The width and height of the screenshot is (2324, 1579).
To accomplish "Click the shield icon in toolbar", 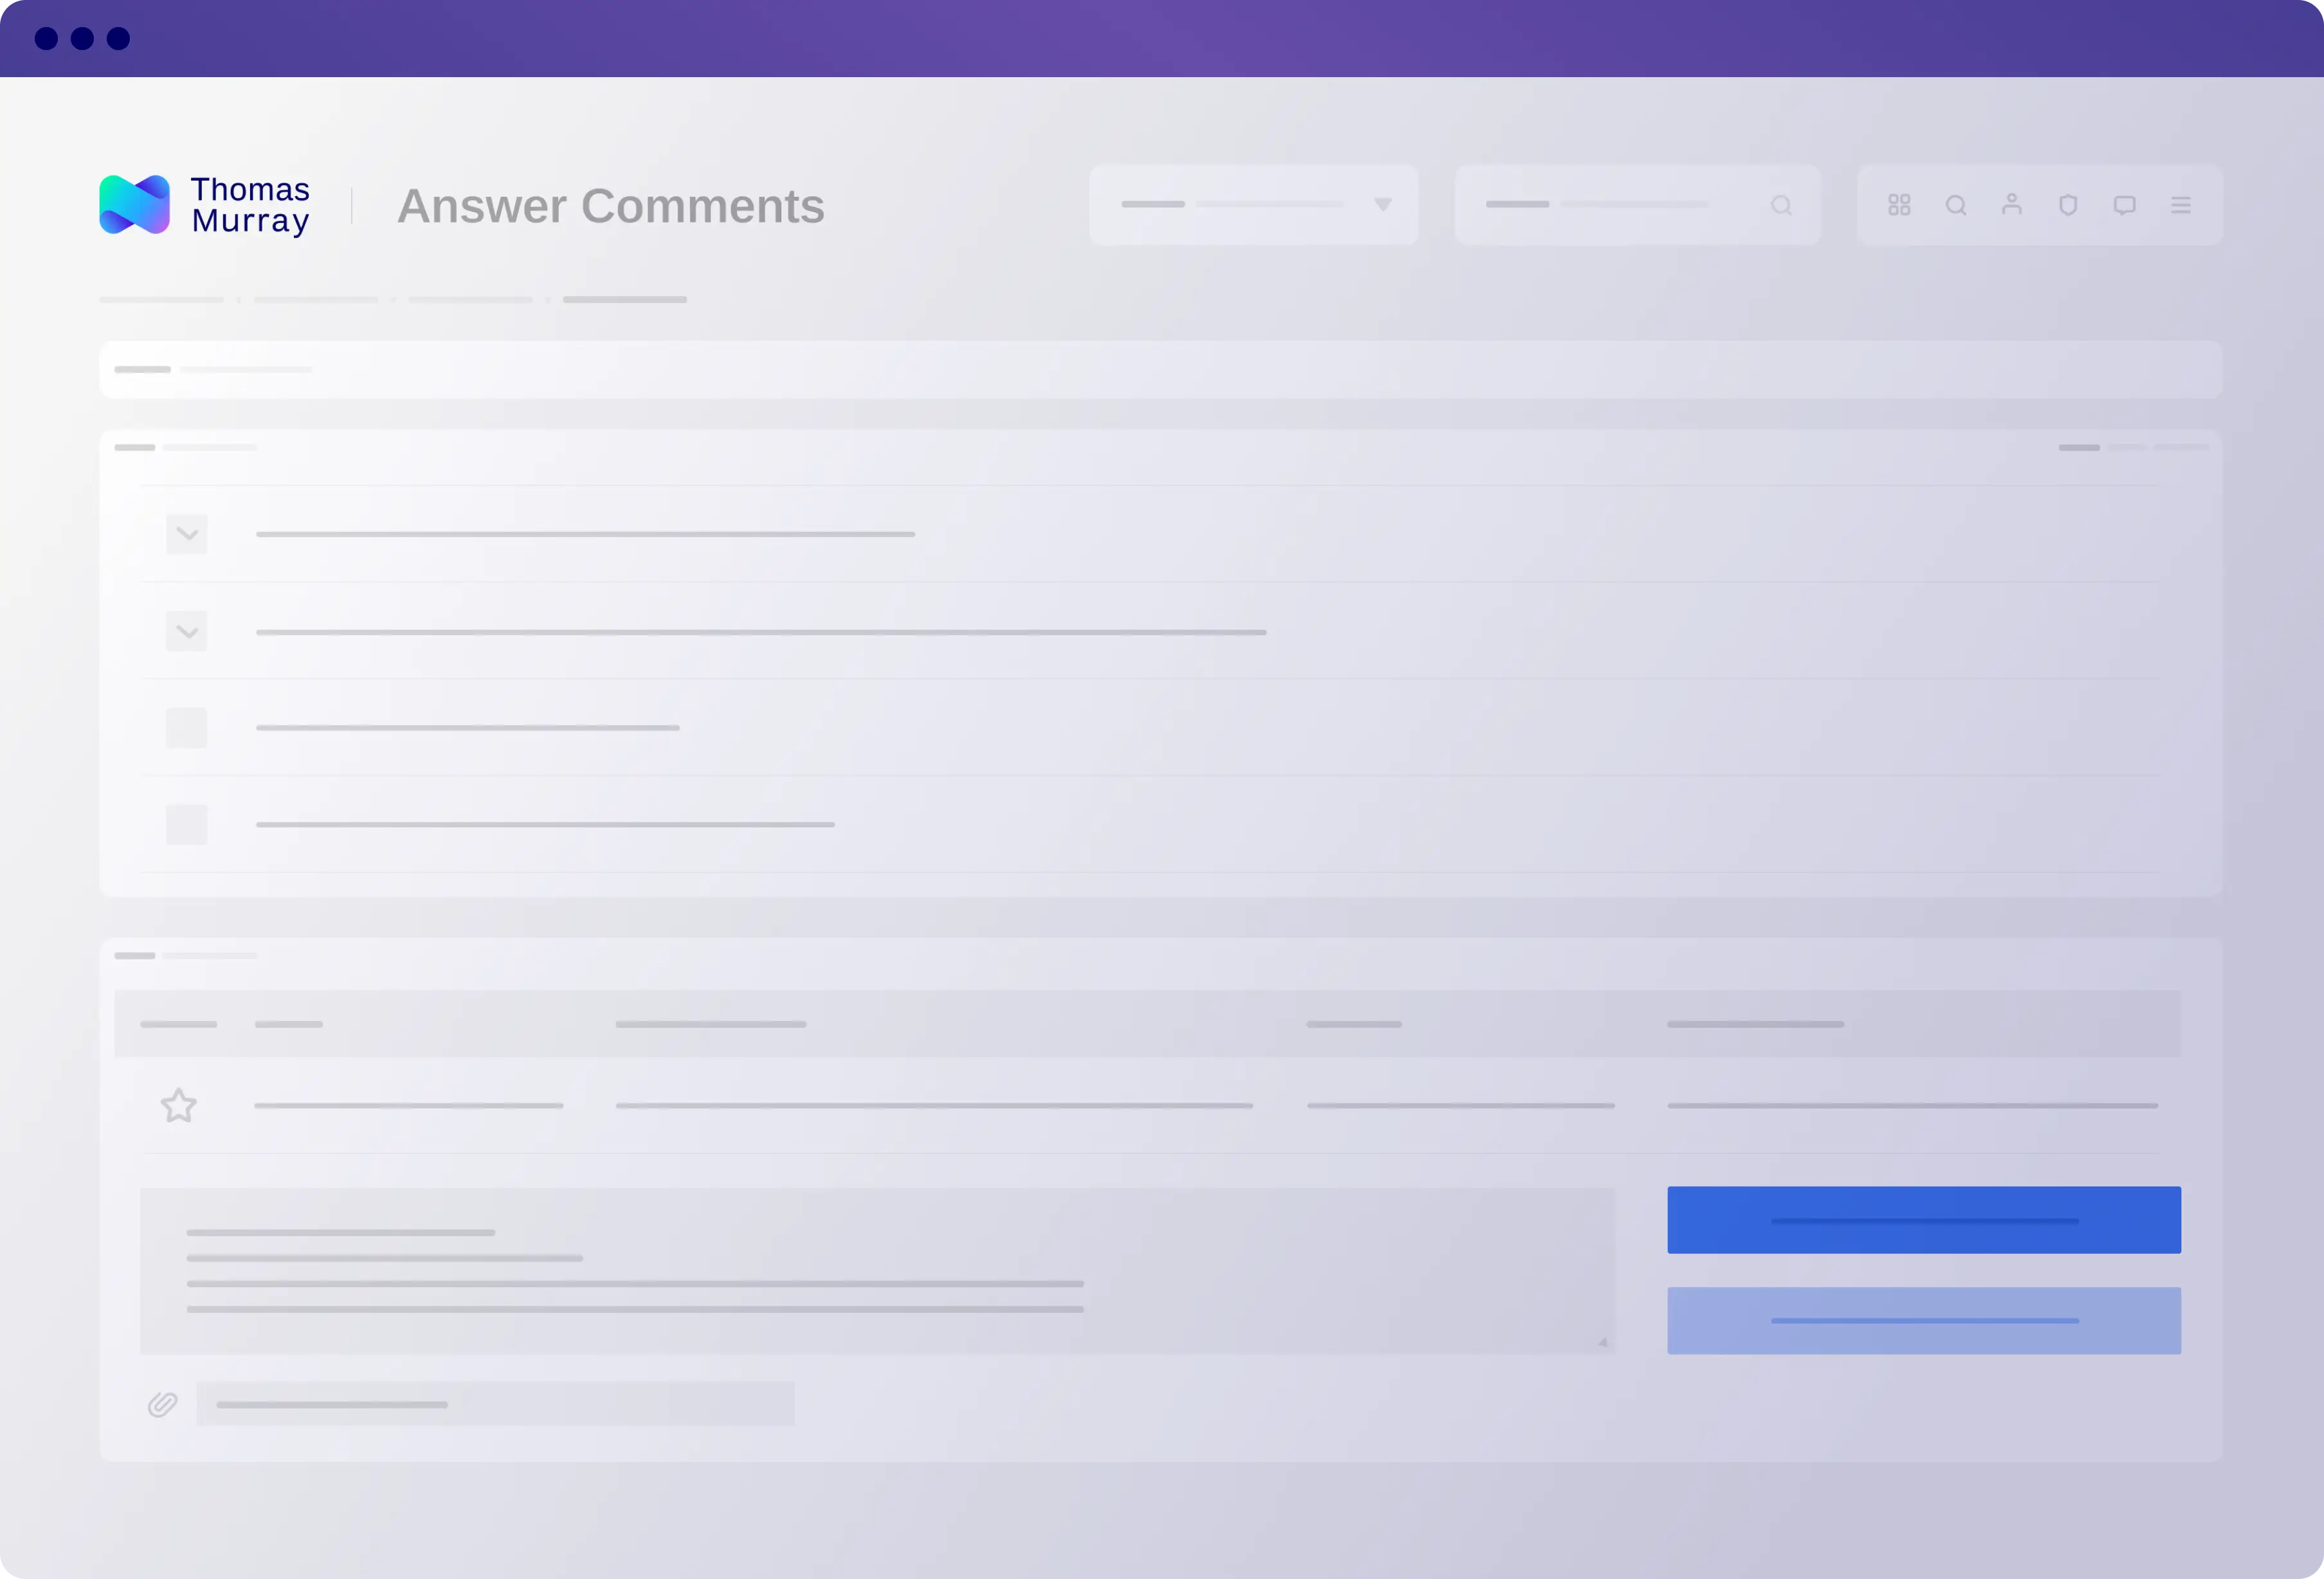I will 2068,205.
